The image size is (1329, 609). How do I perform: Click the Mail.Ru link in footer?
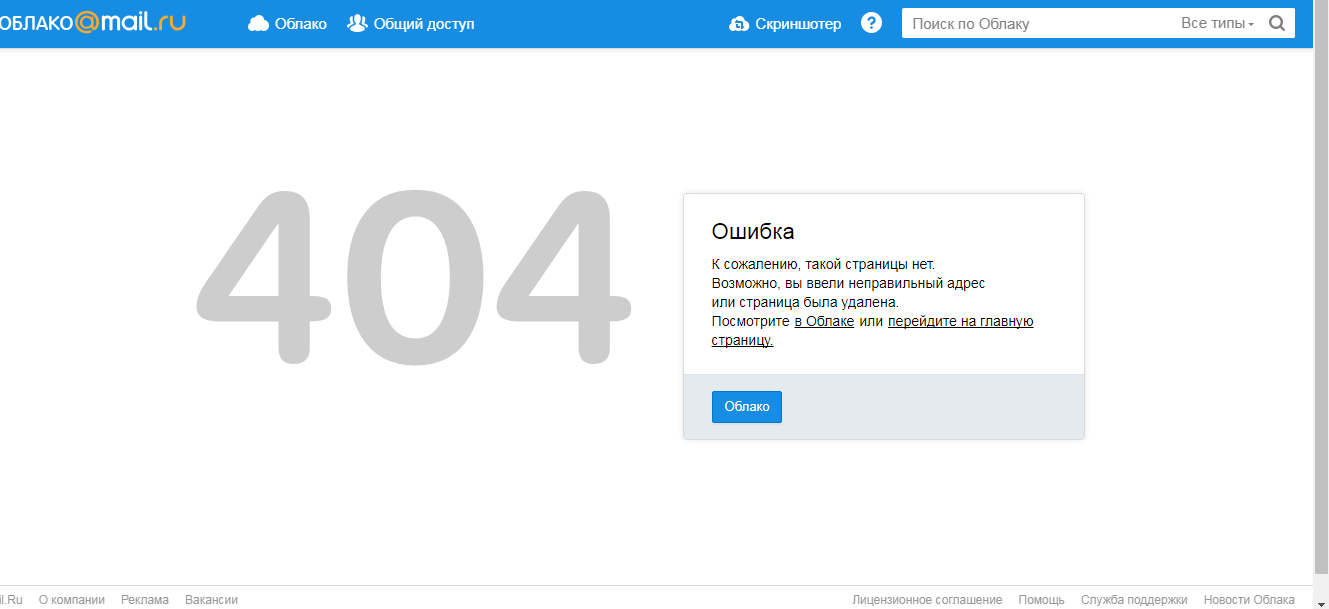[10, 600]
